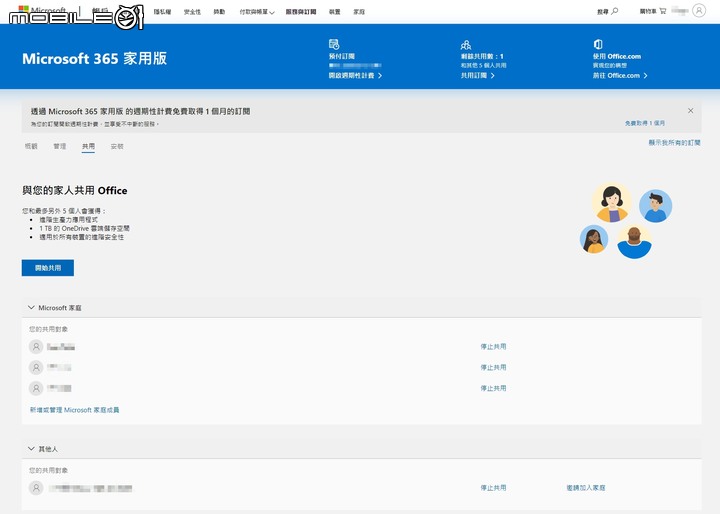Open the 安全性 menu item
Viewport: 720px width, 514px height.
point(192,12)
